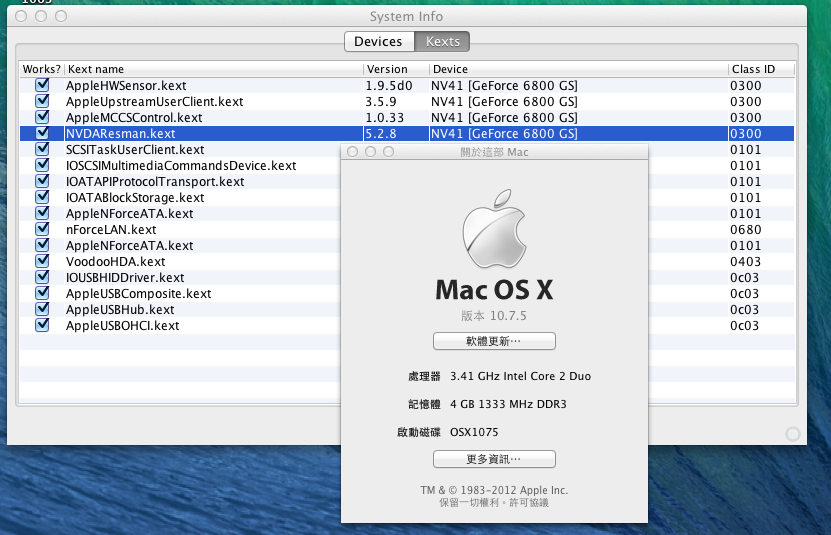
Task: Click the System Info window title
Action: [406, 16]
